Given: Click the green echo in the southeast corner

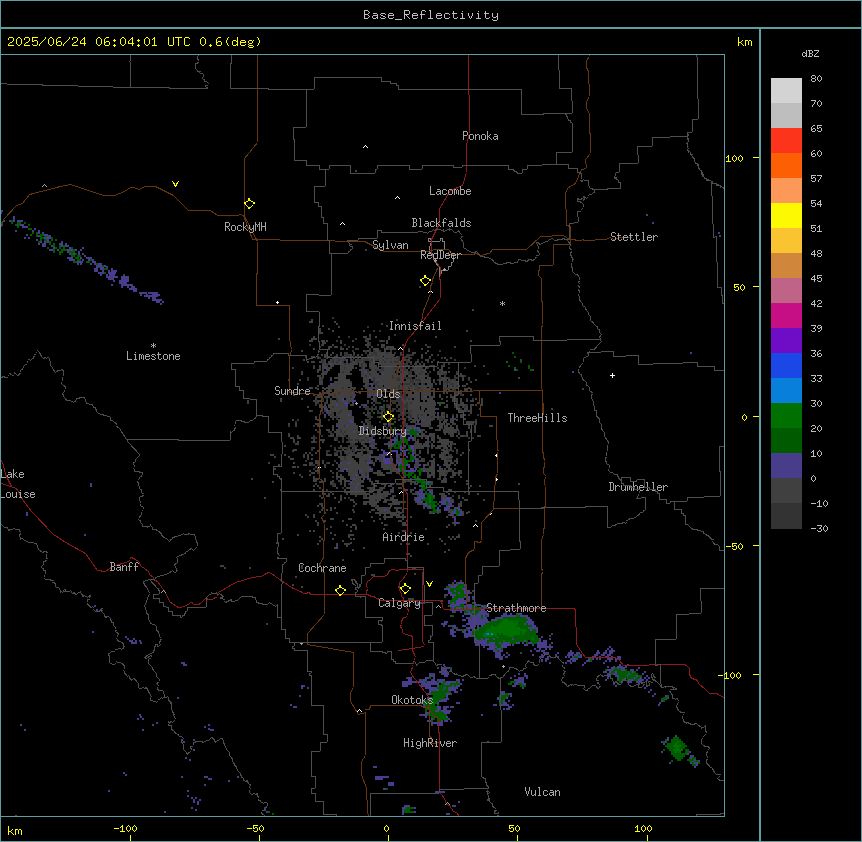Looking at the screenshot, I should [x=677, y=748].
